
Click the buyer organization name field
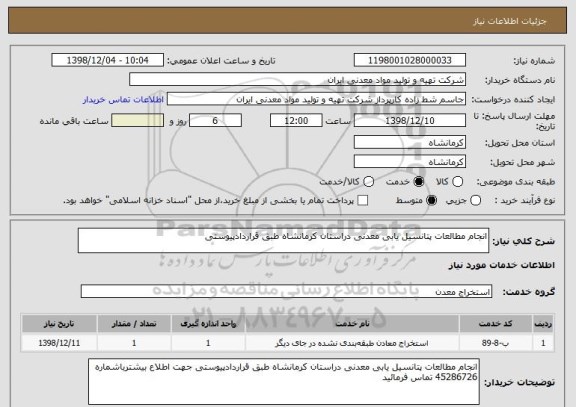[298, 80]
